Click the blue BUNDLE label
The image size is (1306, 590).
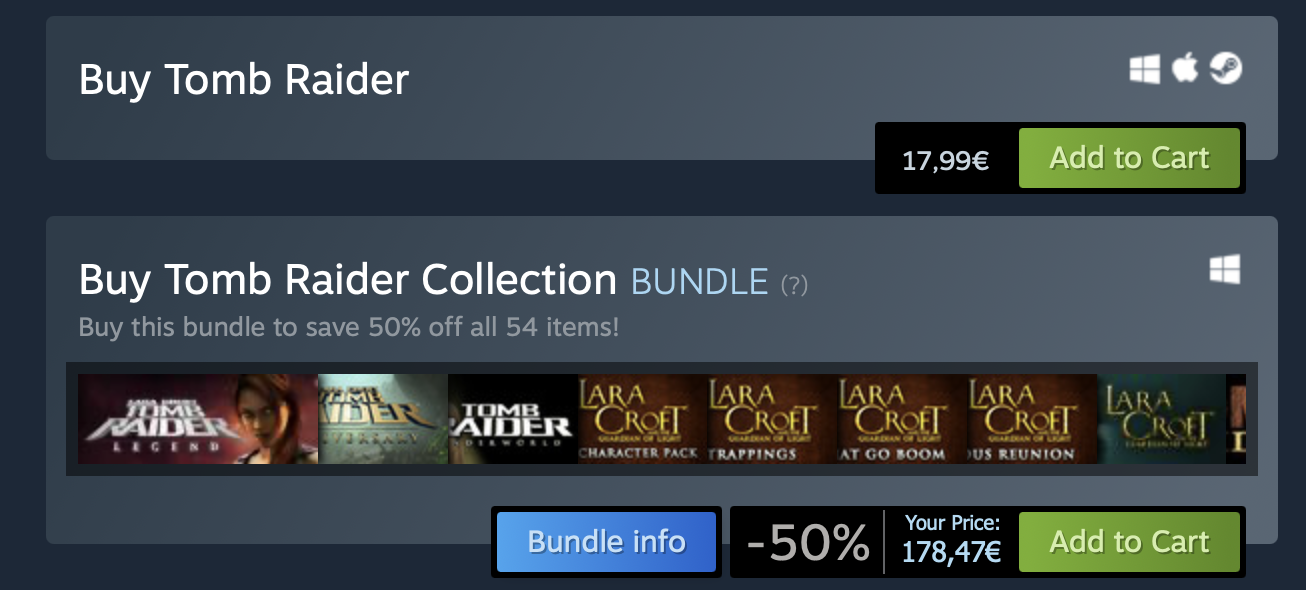point(699,282)
